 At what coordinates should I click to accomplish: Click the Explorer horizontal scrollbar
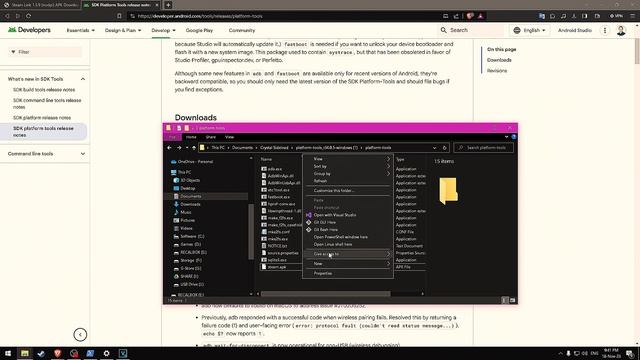coord(325,293)
